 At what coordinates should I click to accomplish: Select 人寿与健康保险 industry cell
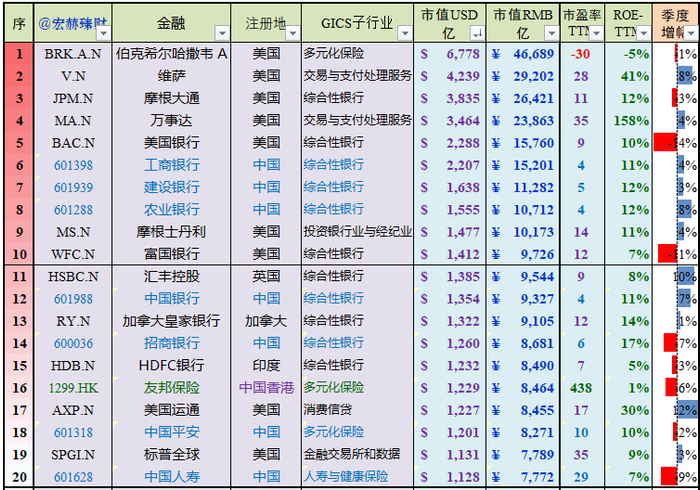(x=357, y=478)
